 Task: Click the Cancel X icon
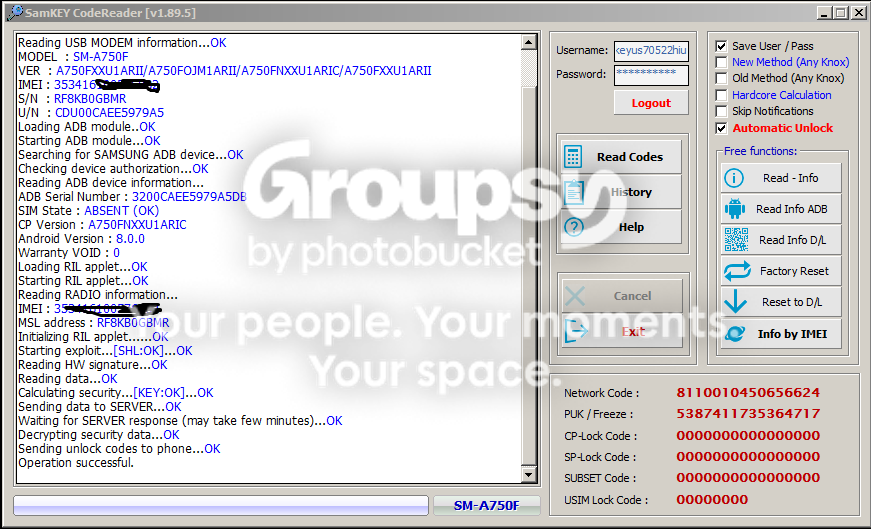coord(575,296)
